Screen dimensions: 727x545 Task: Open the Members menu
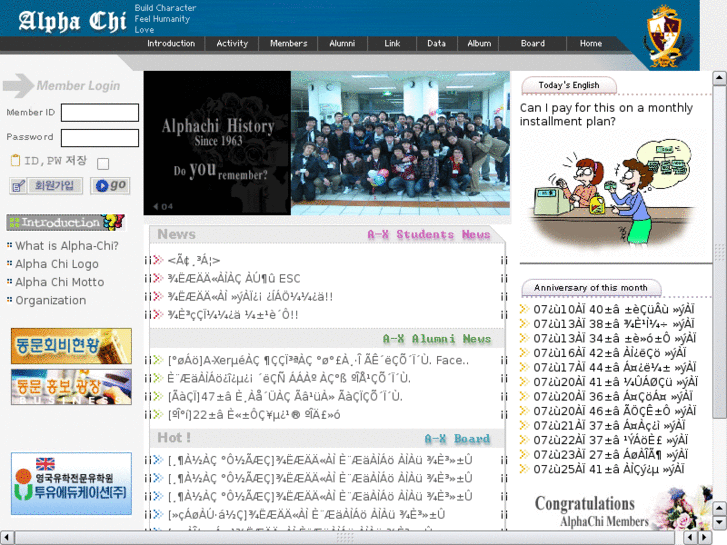(288, 44)
